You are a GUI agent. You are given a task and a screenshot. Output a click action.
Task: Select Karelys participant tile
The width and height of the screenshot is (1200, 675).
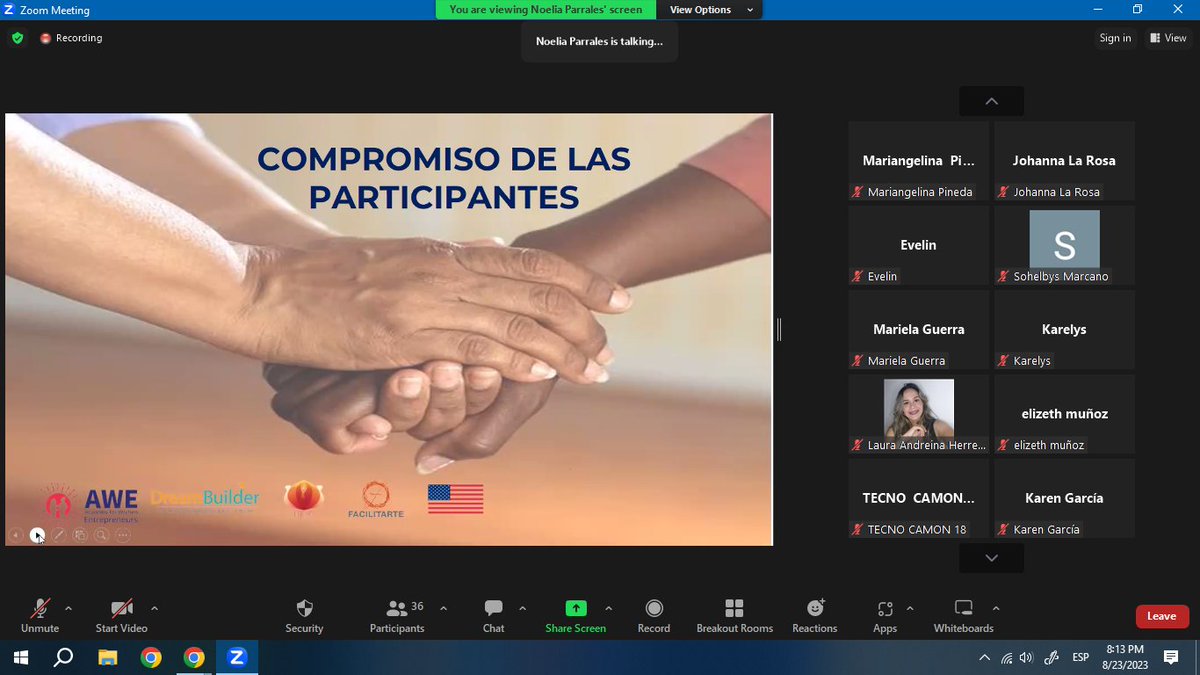(1064, 329)
